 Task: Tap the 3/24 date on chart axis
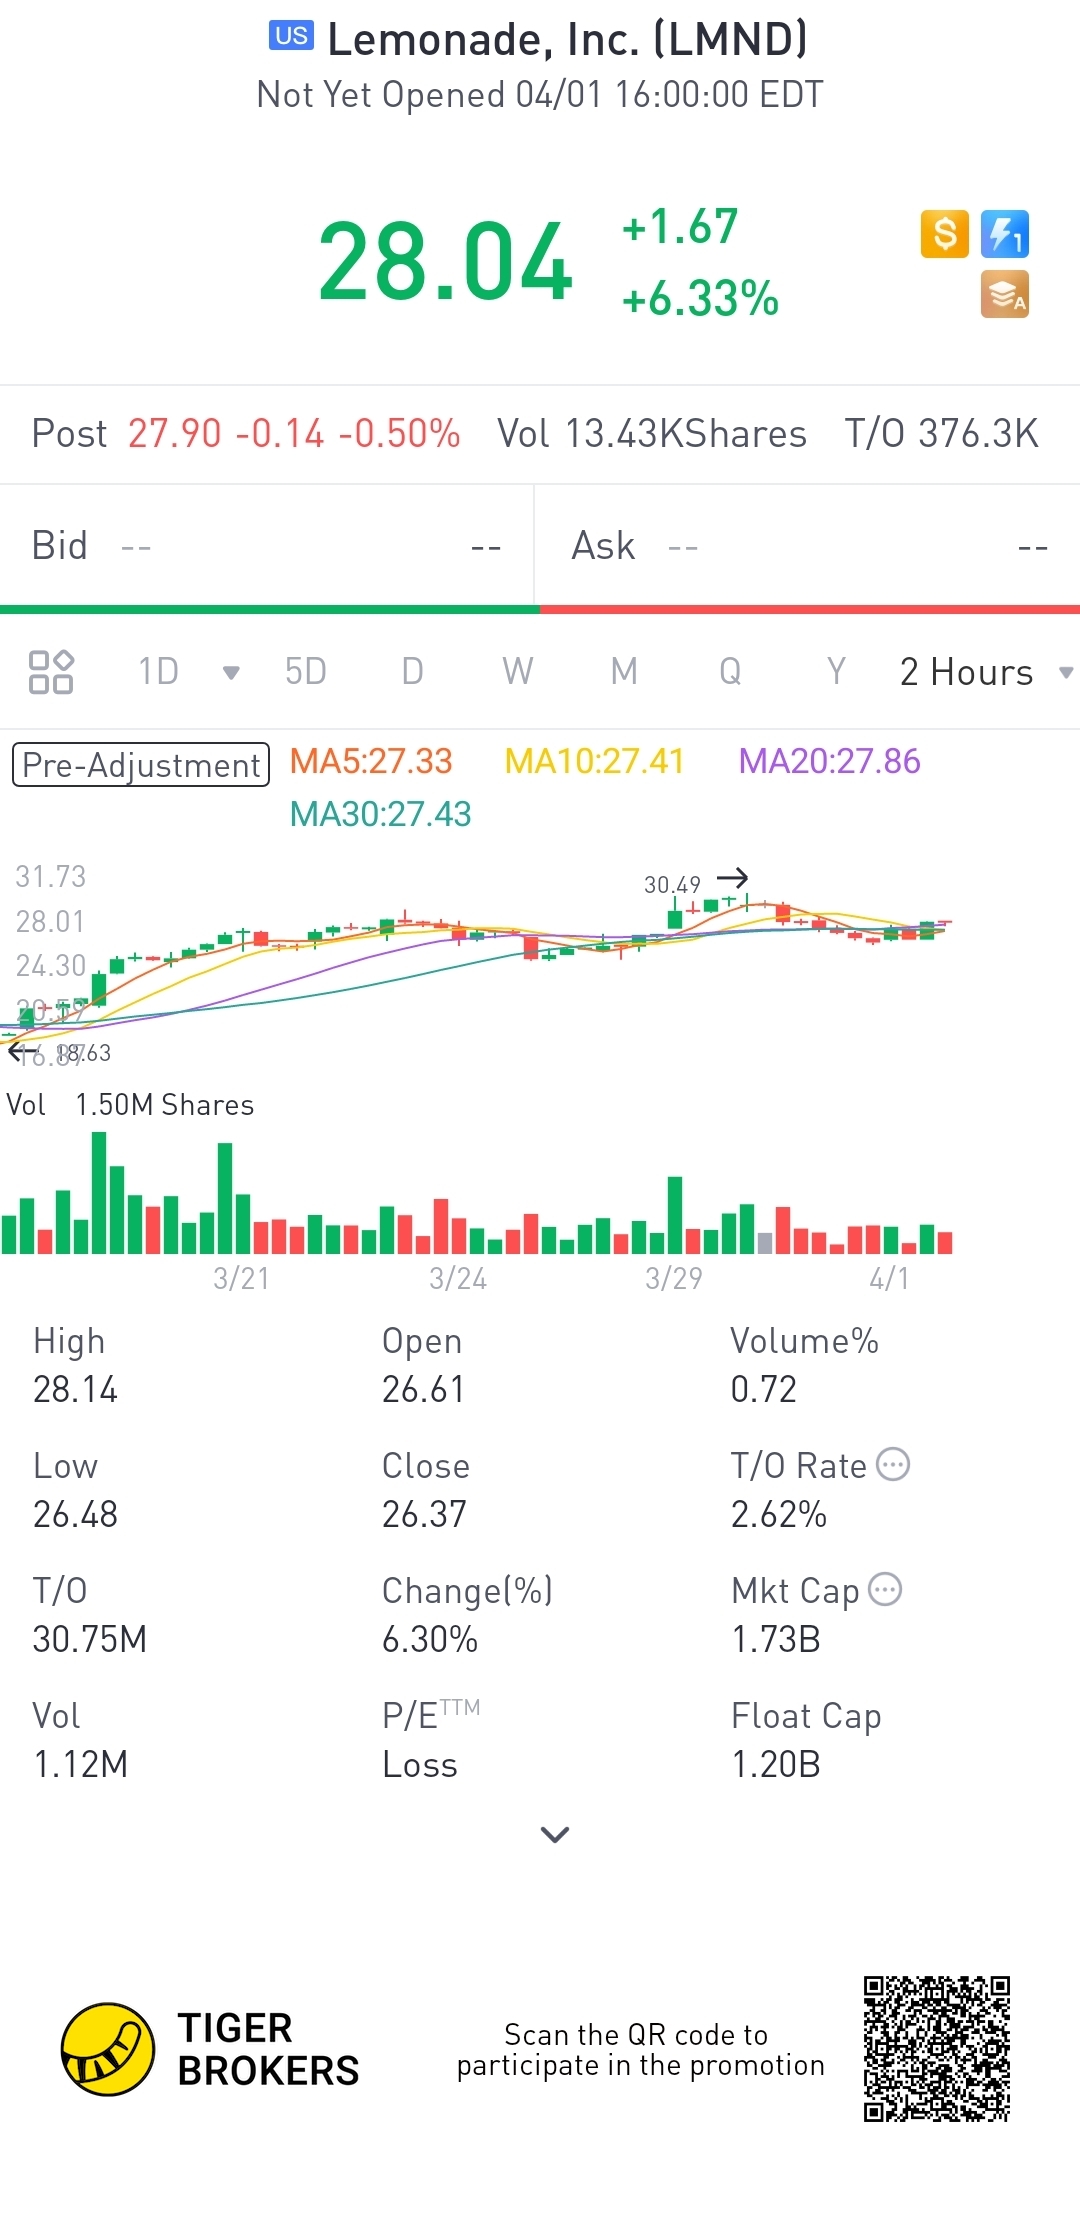coord(458,1278)
